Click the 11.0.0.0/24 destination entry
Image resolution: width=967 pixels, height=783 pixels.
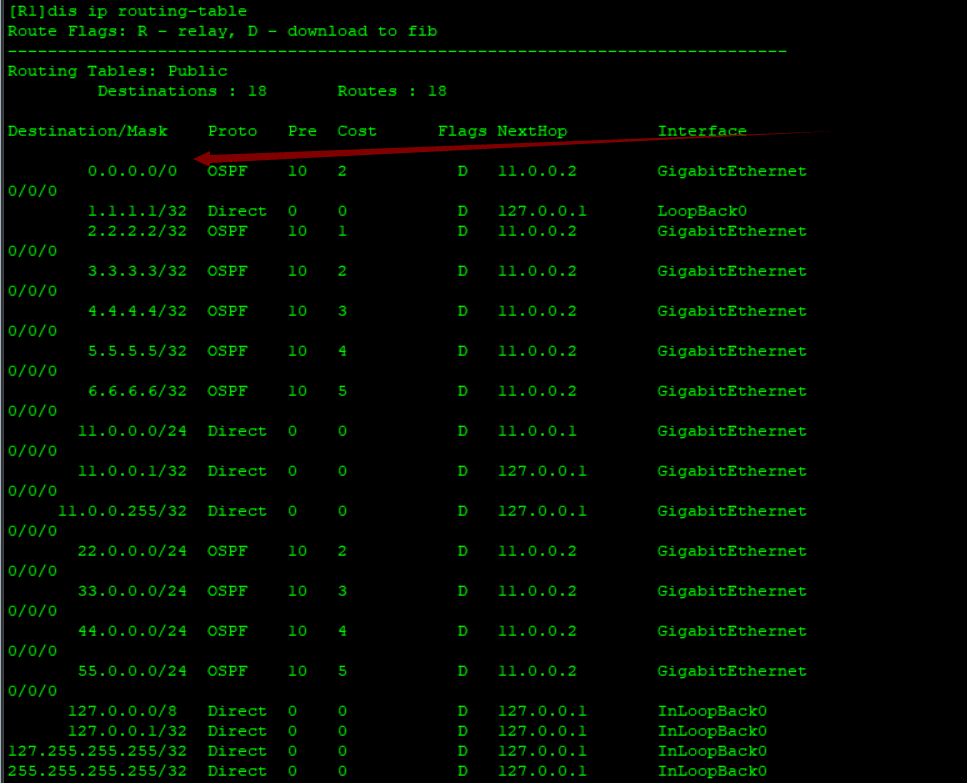132,432
